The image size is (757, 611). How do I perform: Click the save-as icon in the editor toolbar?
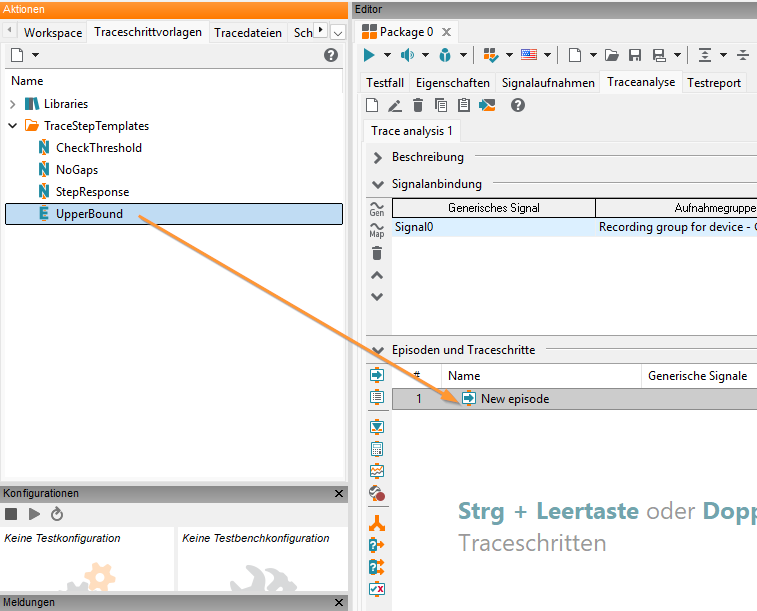point(659,56)
